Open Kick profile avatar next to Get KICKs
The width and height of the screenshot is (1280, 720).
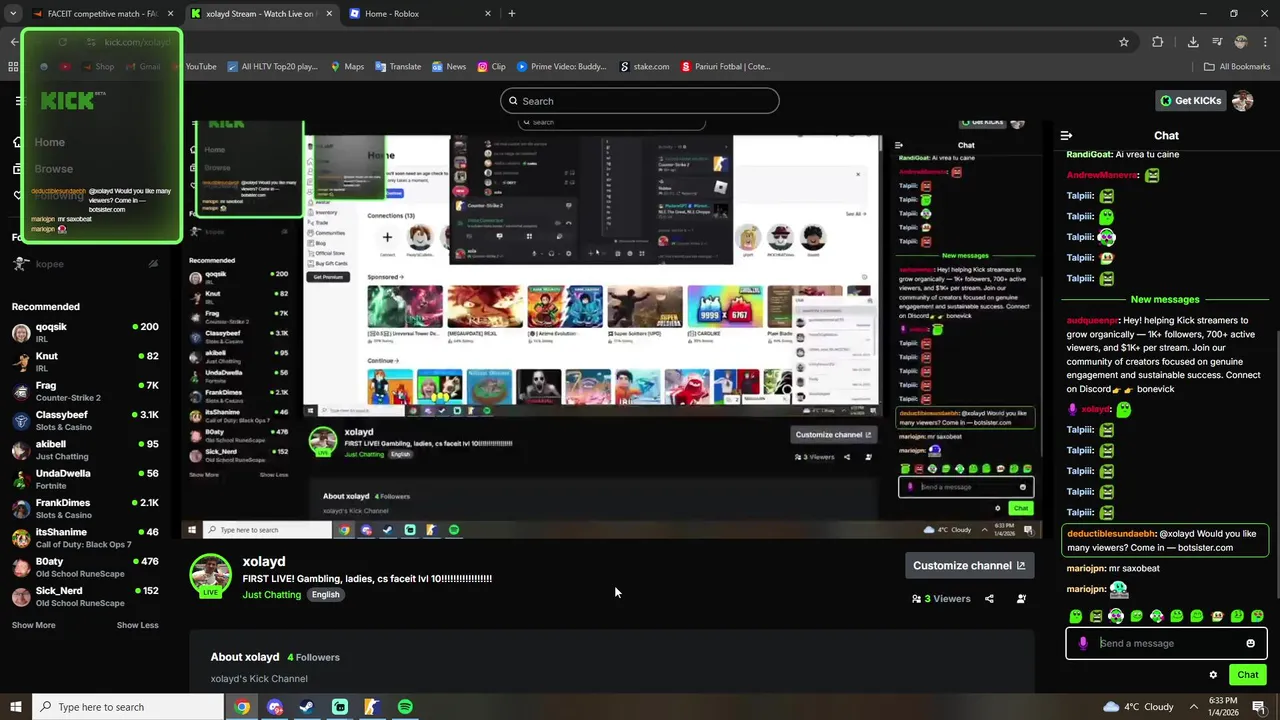point(1243,101)
